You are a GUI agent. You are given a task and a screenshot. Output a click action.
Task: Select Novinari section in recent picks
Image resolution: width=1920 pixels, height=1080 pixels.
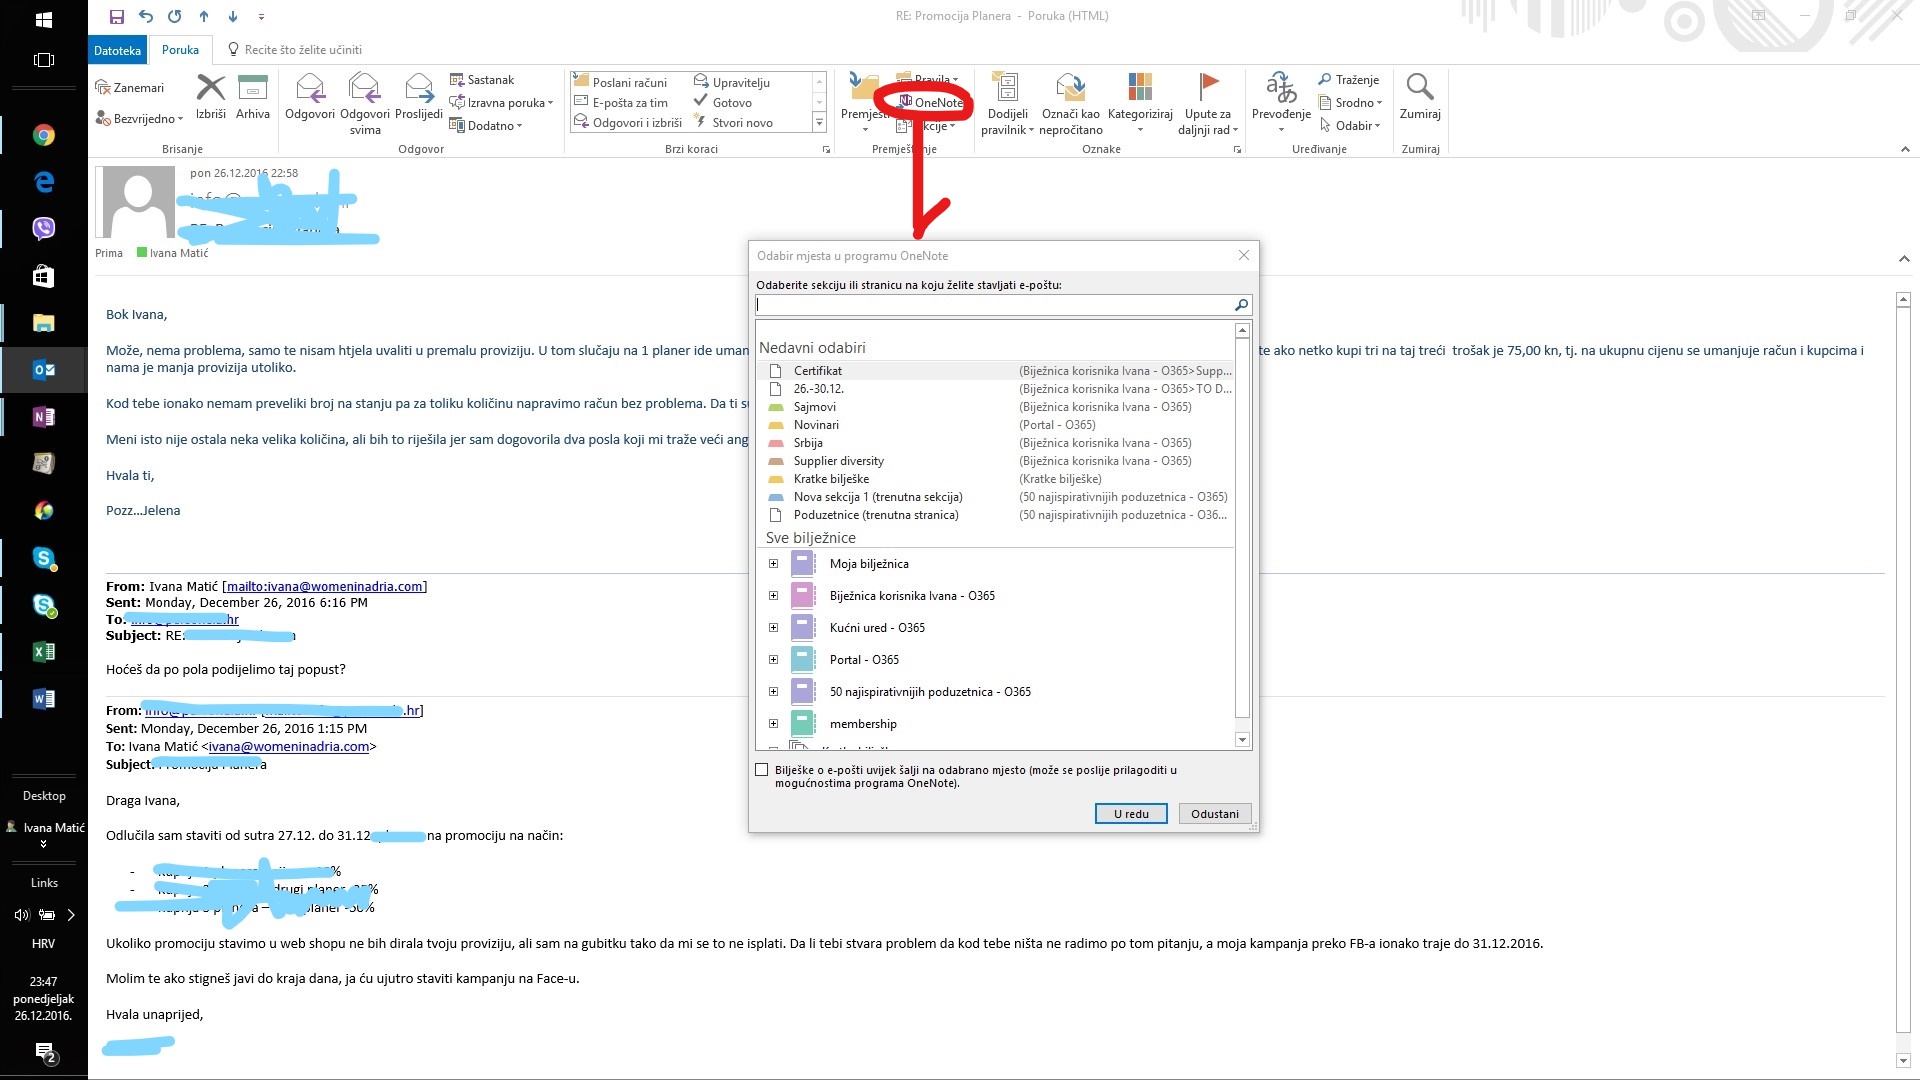pos(997,425)
